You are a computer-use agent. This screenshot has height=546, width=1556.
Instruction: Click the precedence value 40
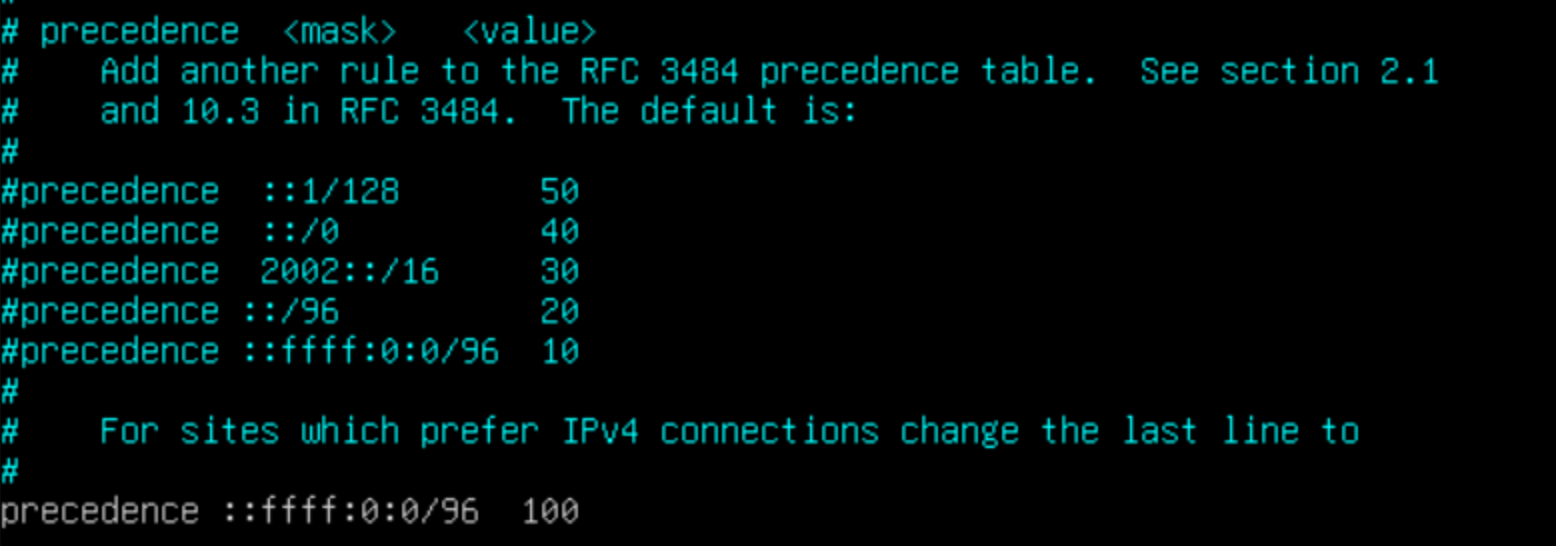(x=559, y=231)
